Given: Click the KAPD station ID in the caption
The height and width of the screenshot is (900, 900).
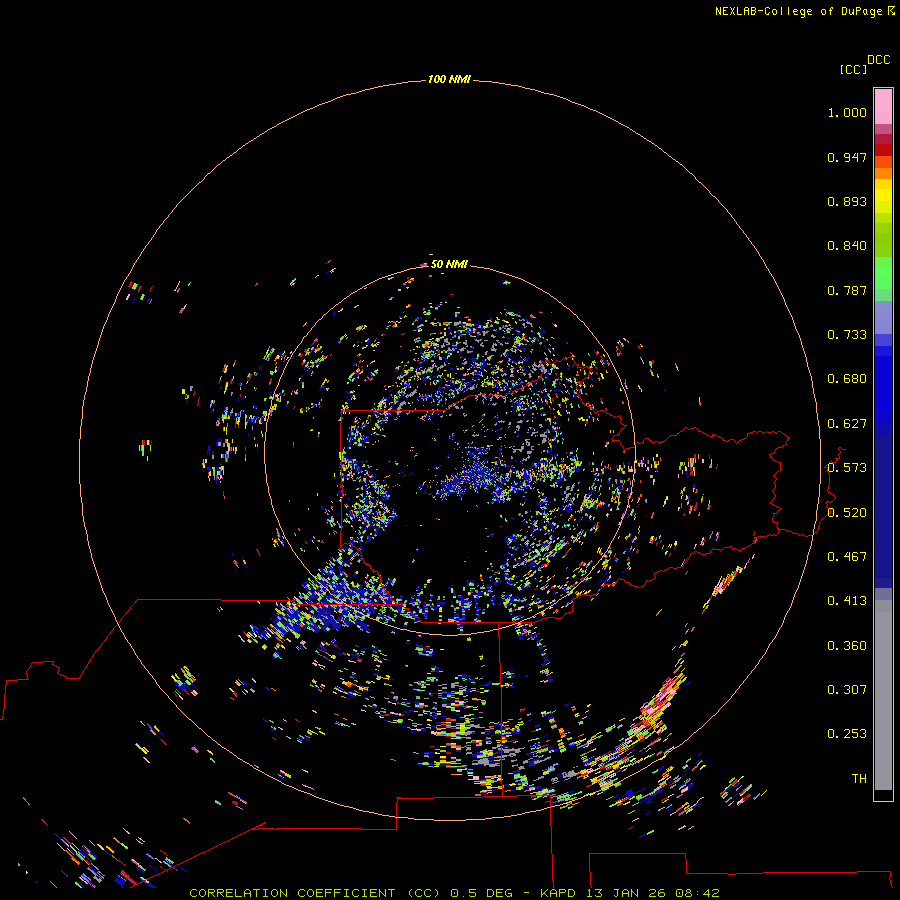Looking at the screenshot, I should [557, 893].
